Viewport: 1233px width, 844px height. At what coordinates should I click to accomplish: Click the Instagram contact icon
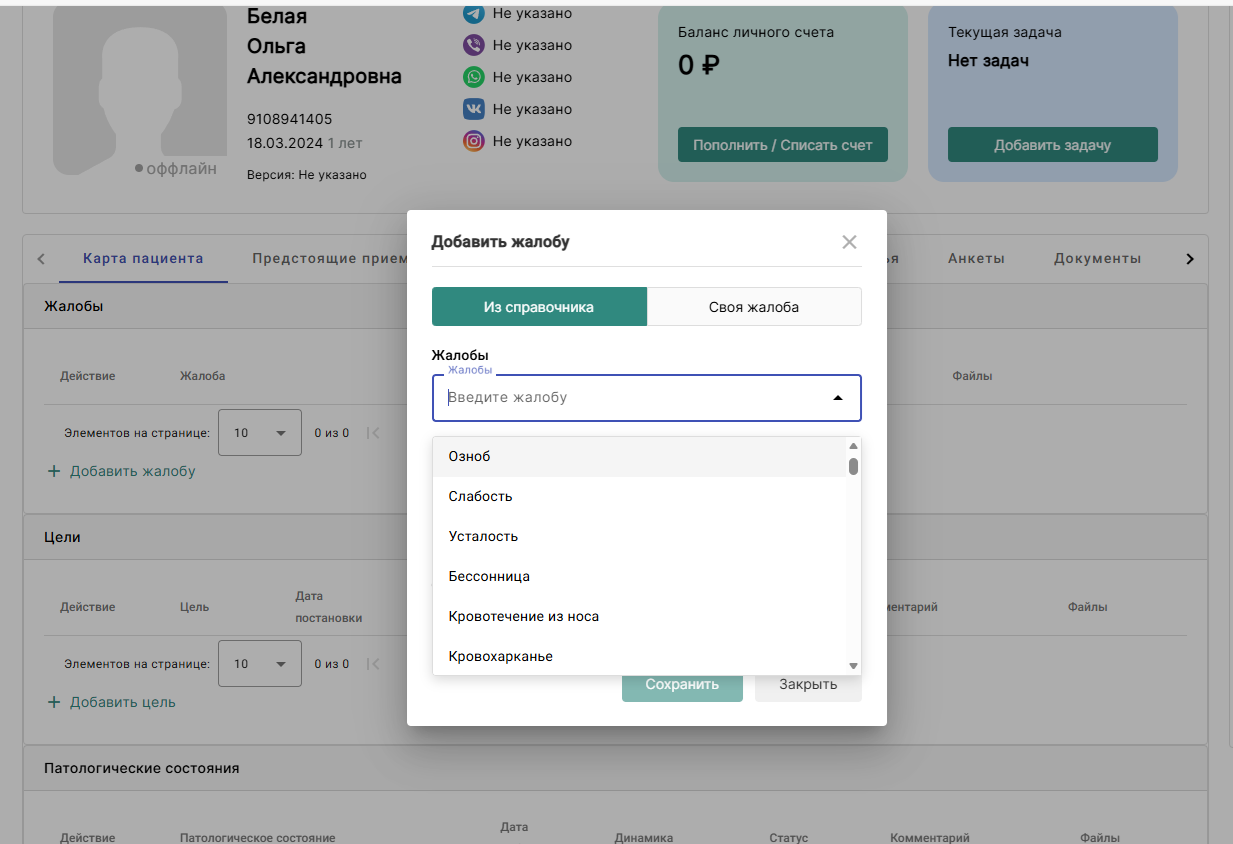(472, 141)
